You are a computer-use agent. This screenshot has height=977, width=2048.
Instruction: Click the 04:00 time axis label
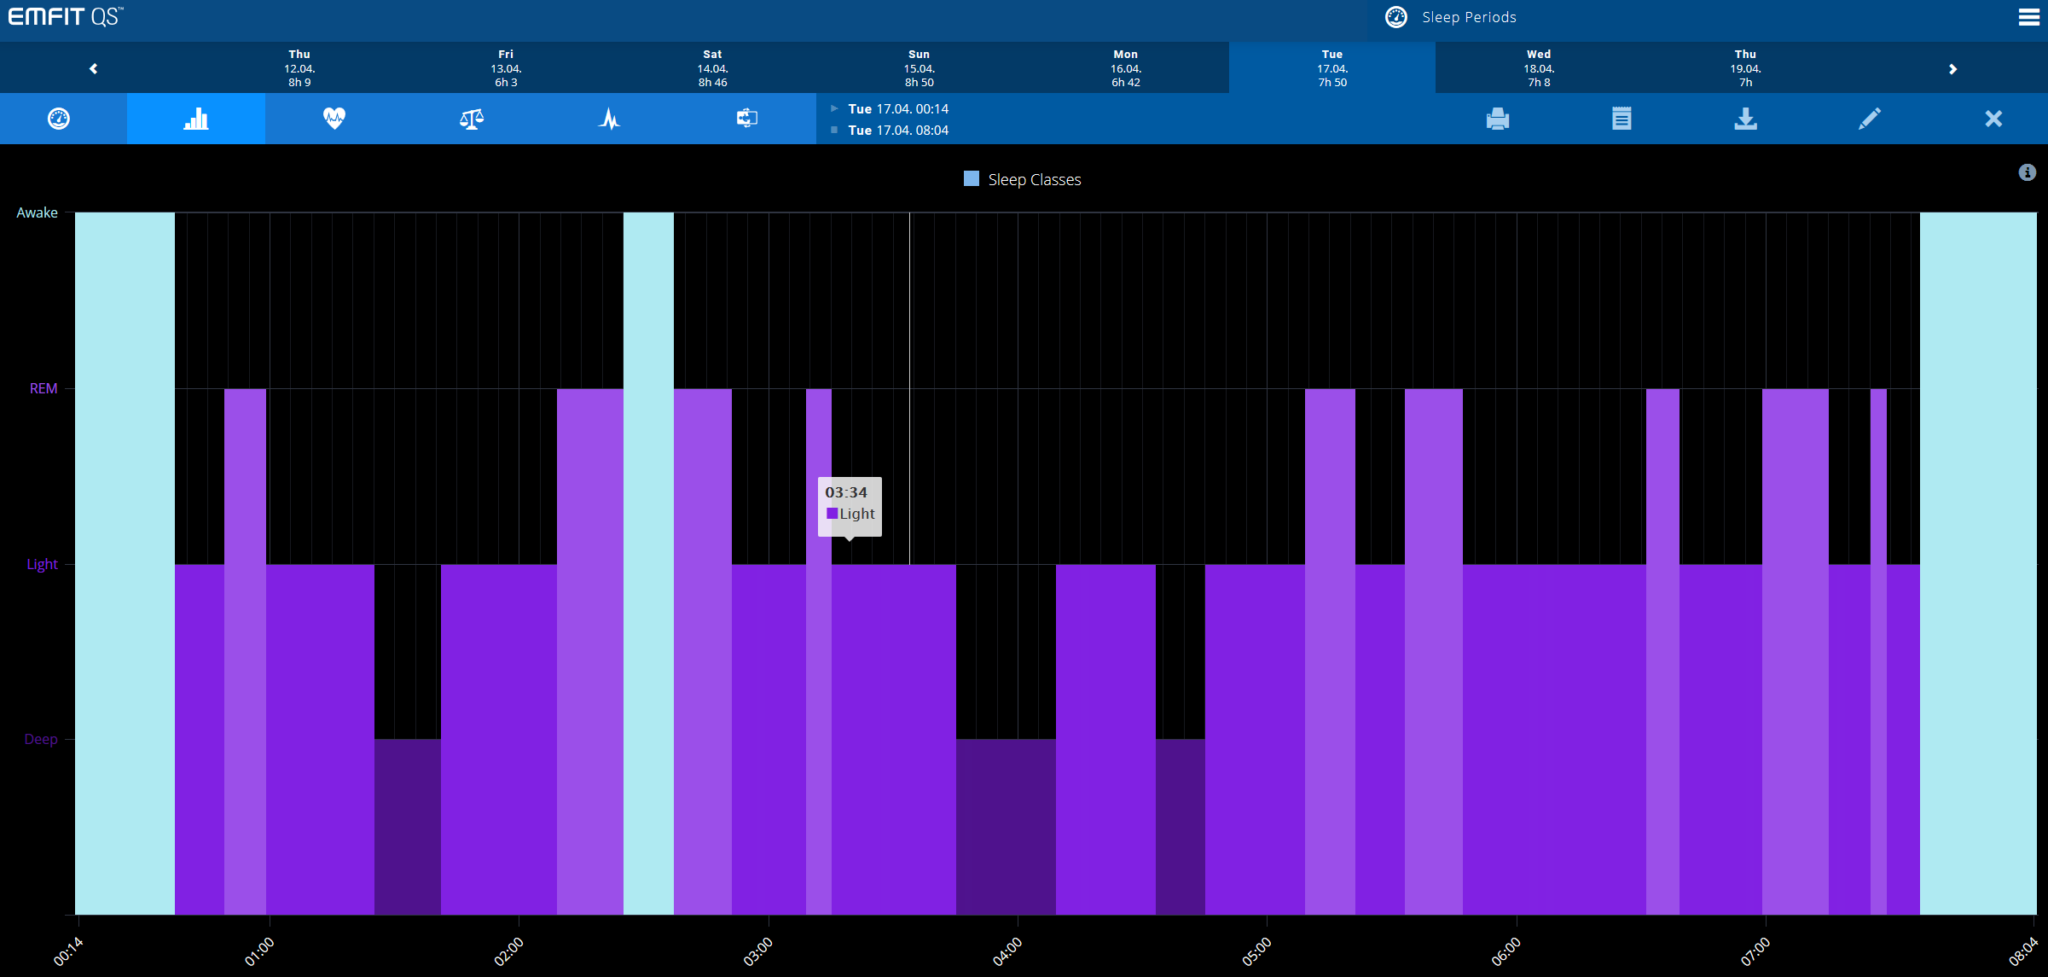(x=1007, y=952)
